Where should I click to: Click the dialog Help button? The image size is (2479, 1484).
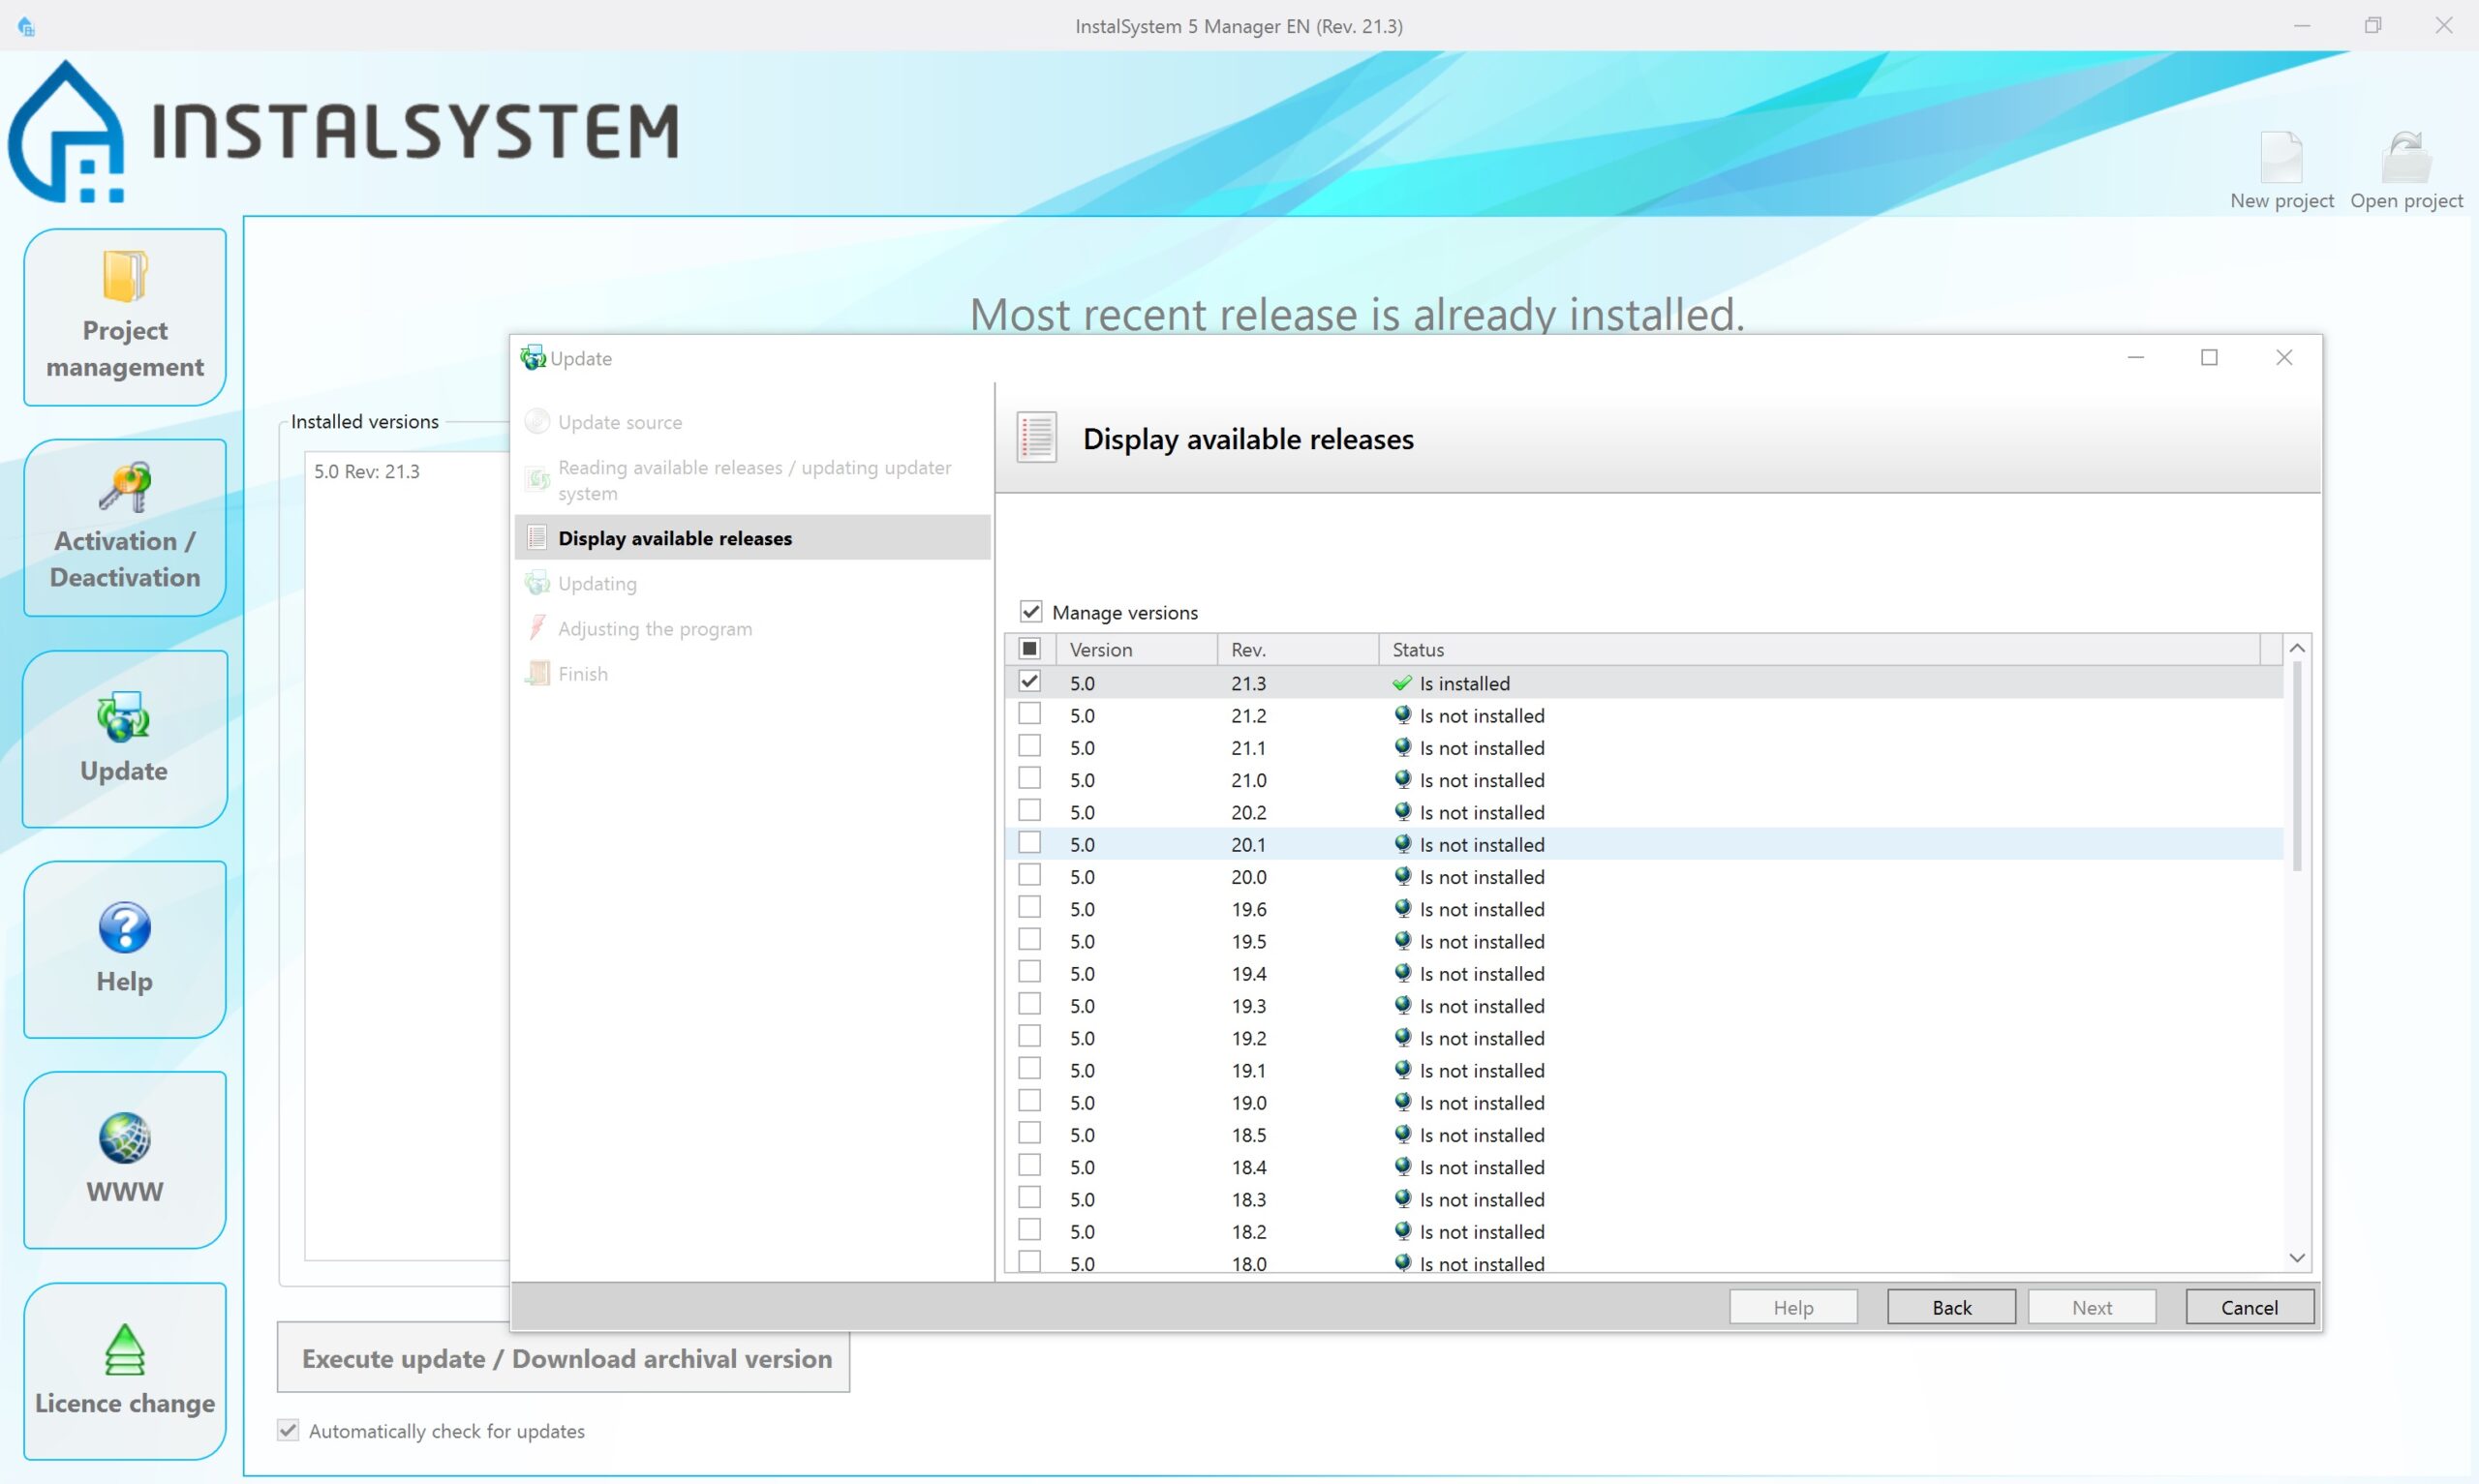pyautogui.click(x=1793, y=1307)
